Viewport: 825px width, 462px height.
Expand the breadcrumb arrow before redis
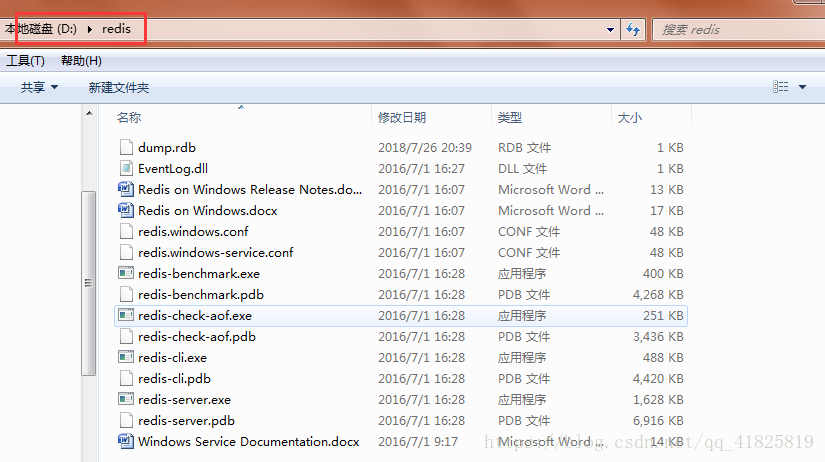[x=89, y=29]
